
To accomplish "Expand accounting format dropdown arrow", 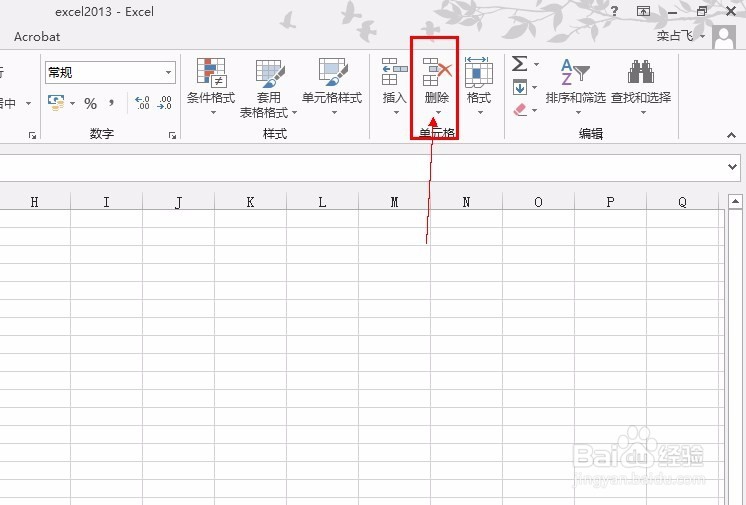I will click(72, 103).
